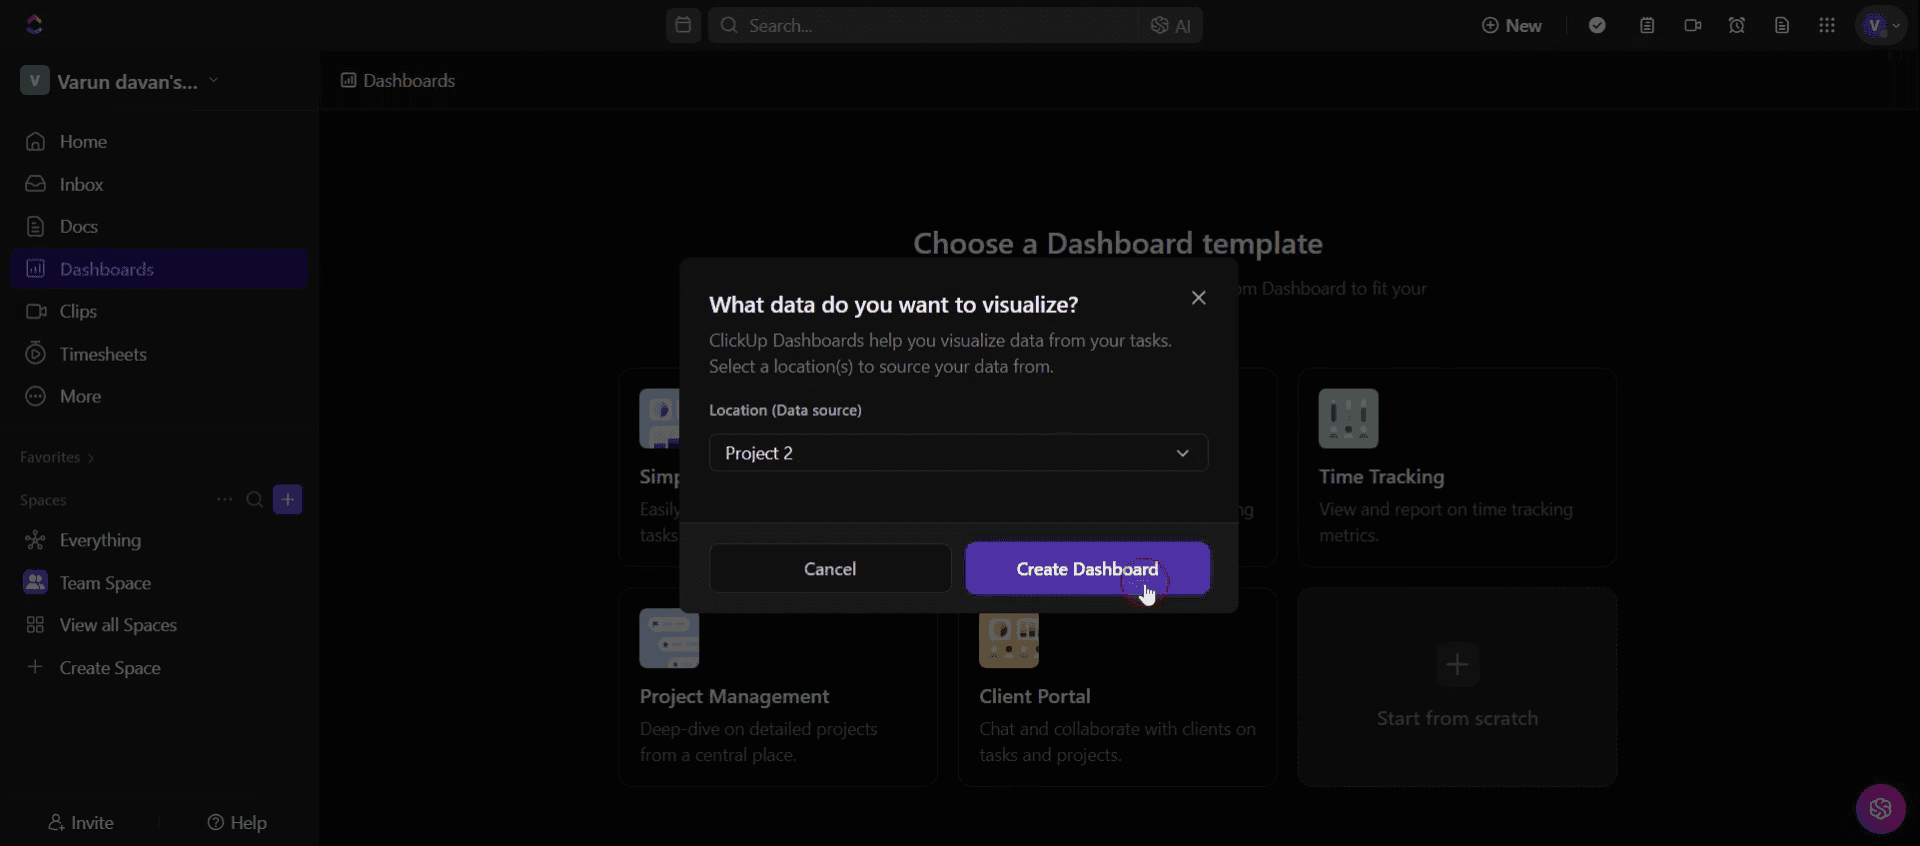This screenshot has width=1920, height=846.
Task: Click the Create Dashboard button
Action: click(1087, 569)
